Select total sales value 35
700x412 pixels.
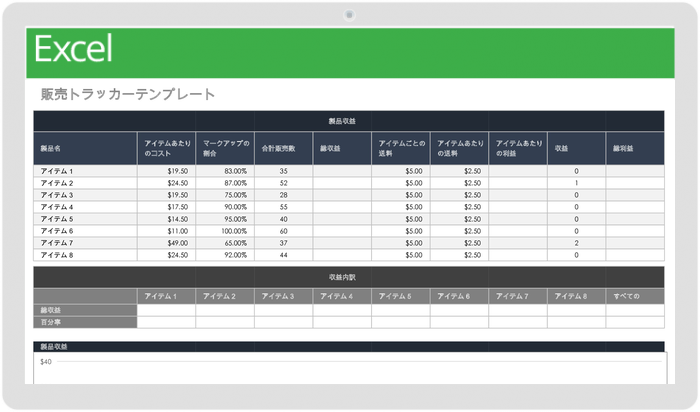pos(283,171)
